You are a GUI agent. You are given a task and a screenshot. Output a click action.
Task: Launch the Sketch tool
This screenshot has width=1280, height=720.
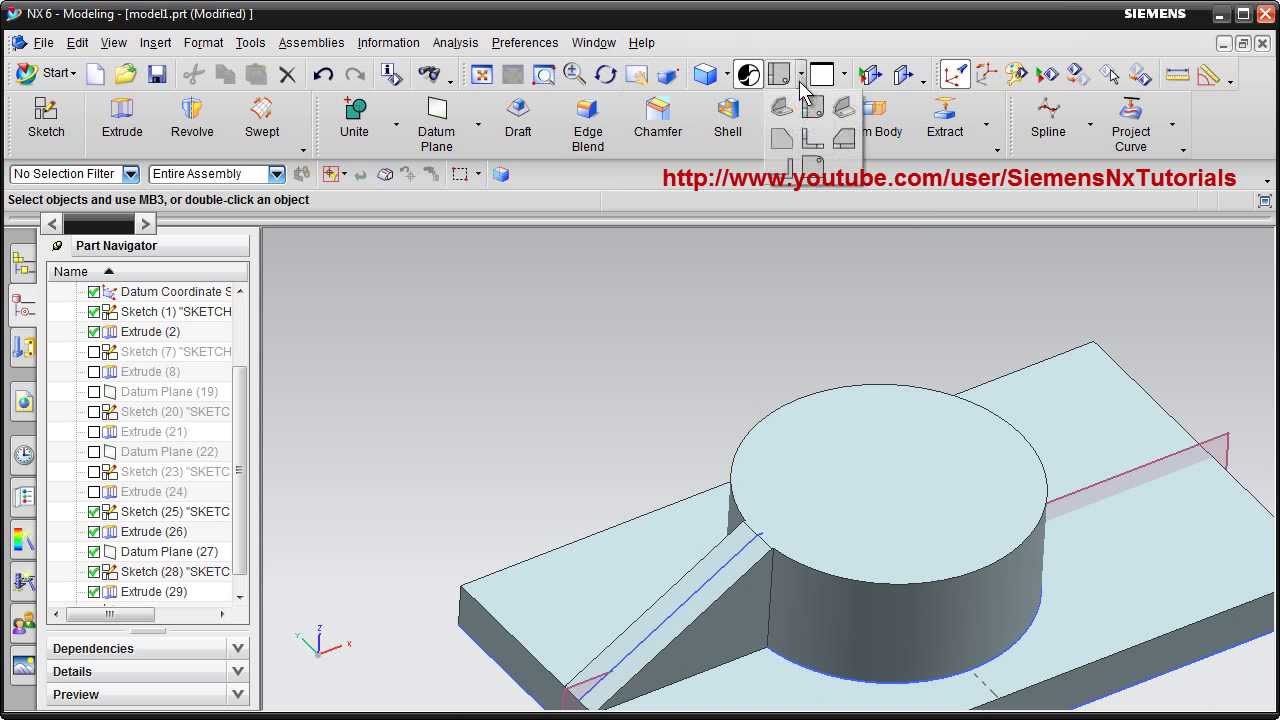46,119
